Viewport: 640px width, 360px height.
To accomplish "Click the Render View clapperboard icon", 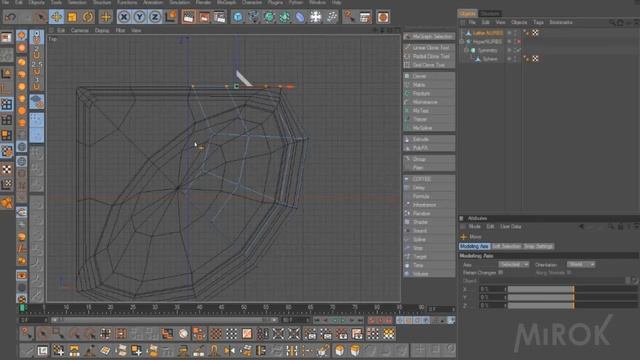I will [189, 17].
